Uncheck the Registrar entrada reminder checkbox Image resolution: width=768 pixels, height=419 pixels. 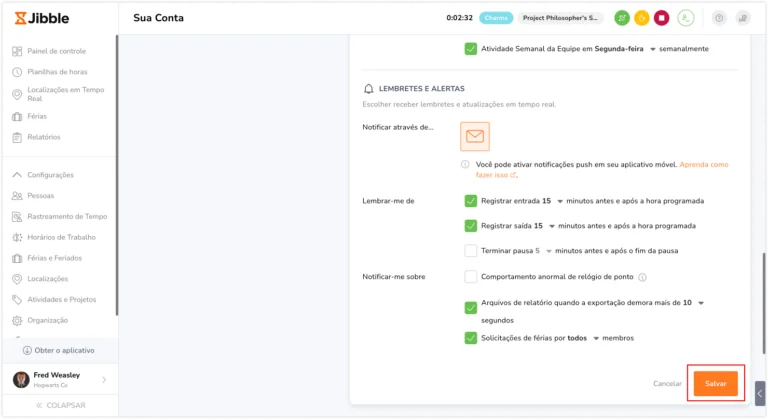[x=470, y=201]
